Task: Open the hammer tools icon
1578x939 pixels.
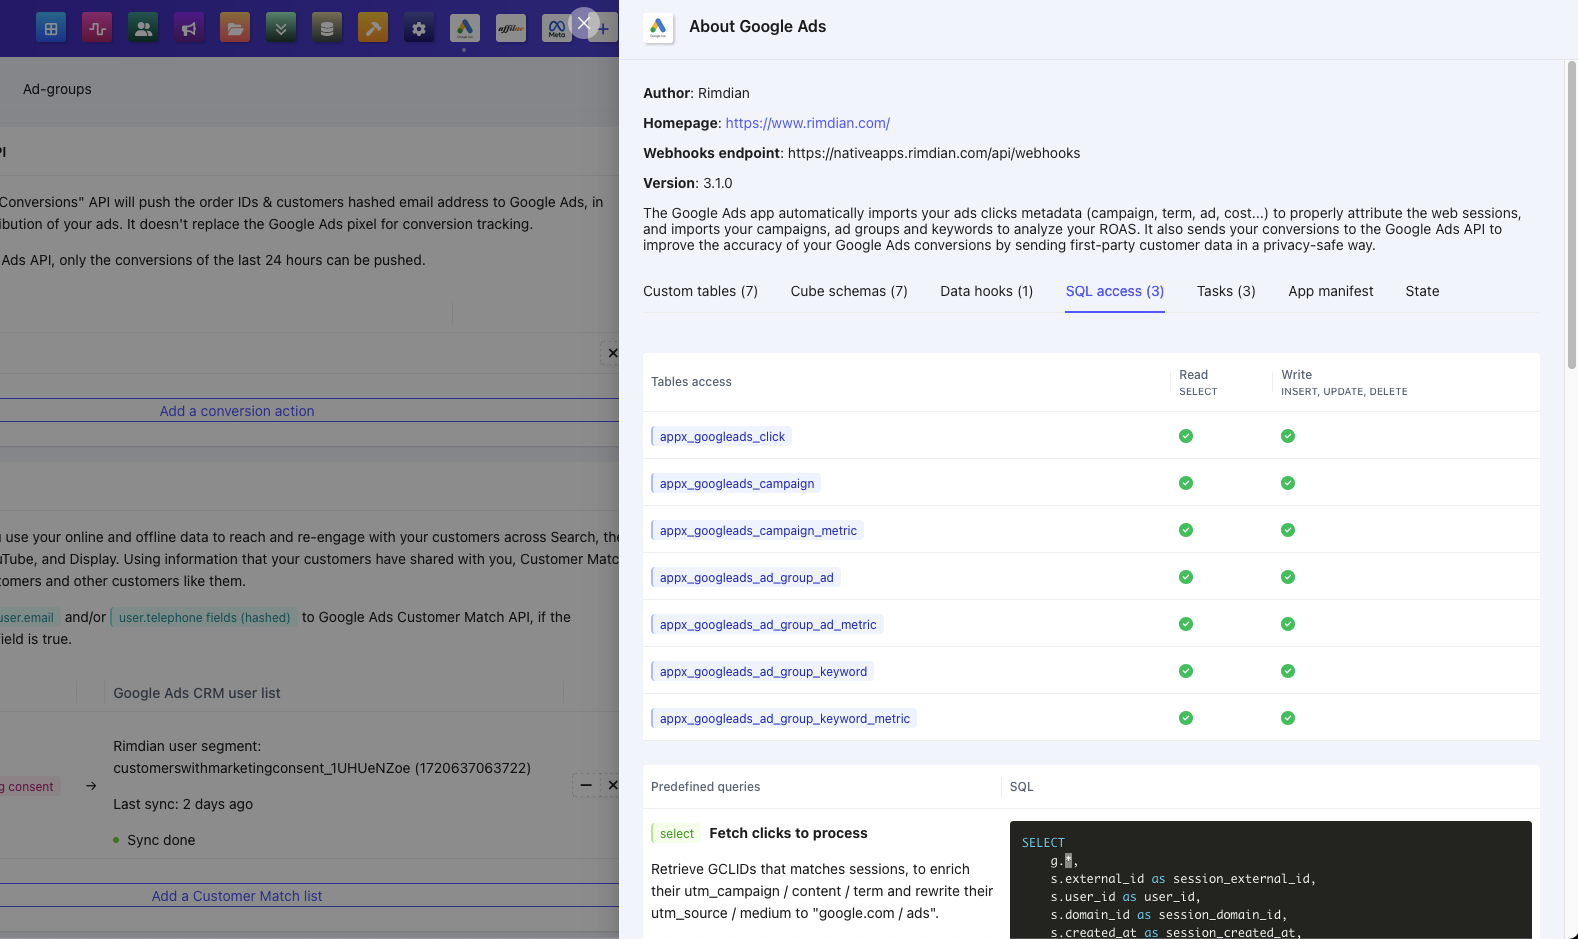Action: click(x=373, y=29)
